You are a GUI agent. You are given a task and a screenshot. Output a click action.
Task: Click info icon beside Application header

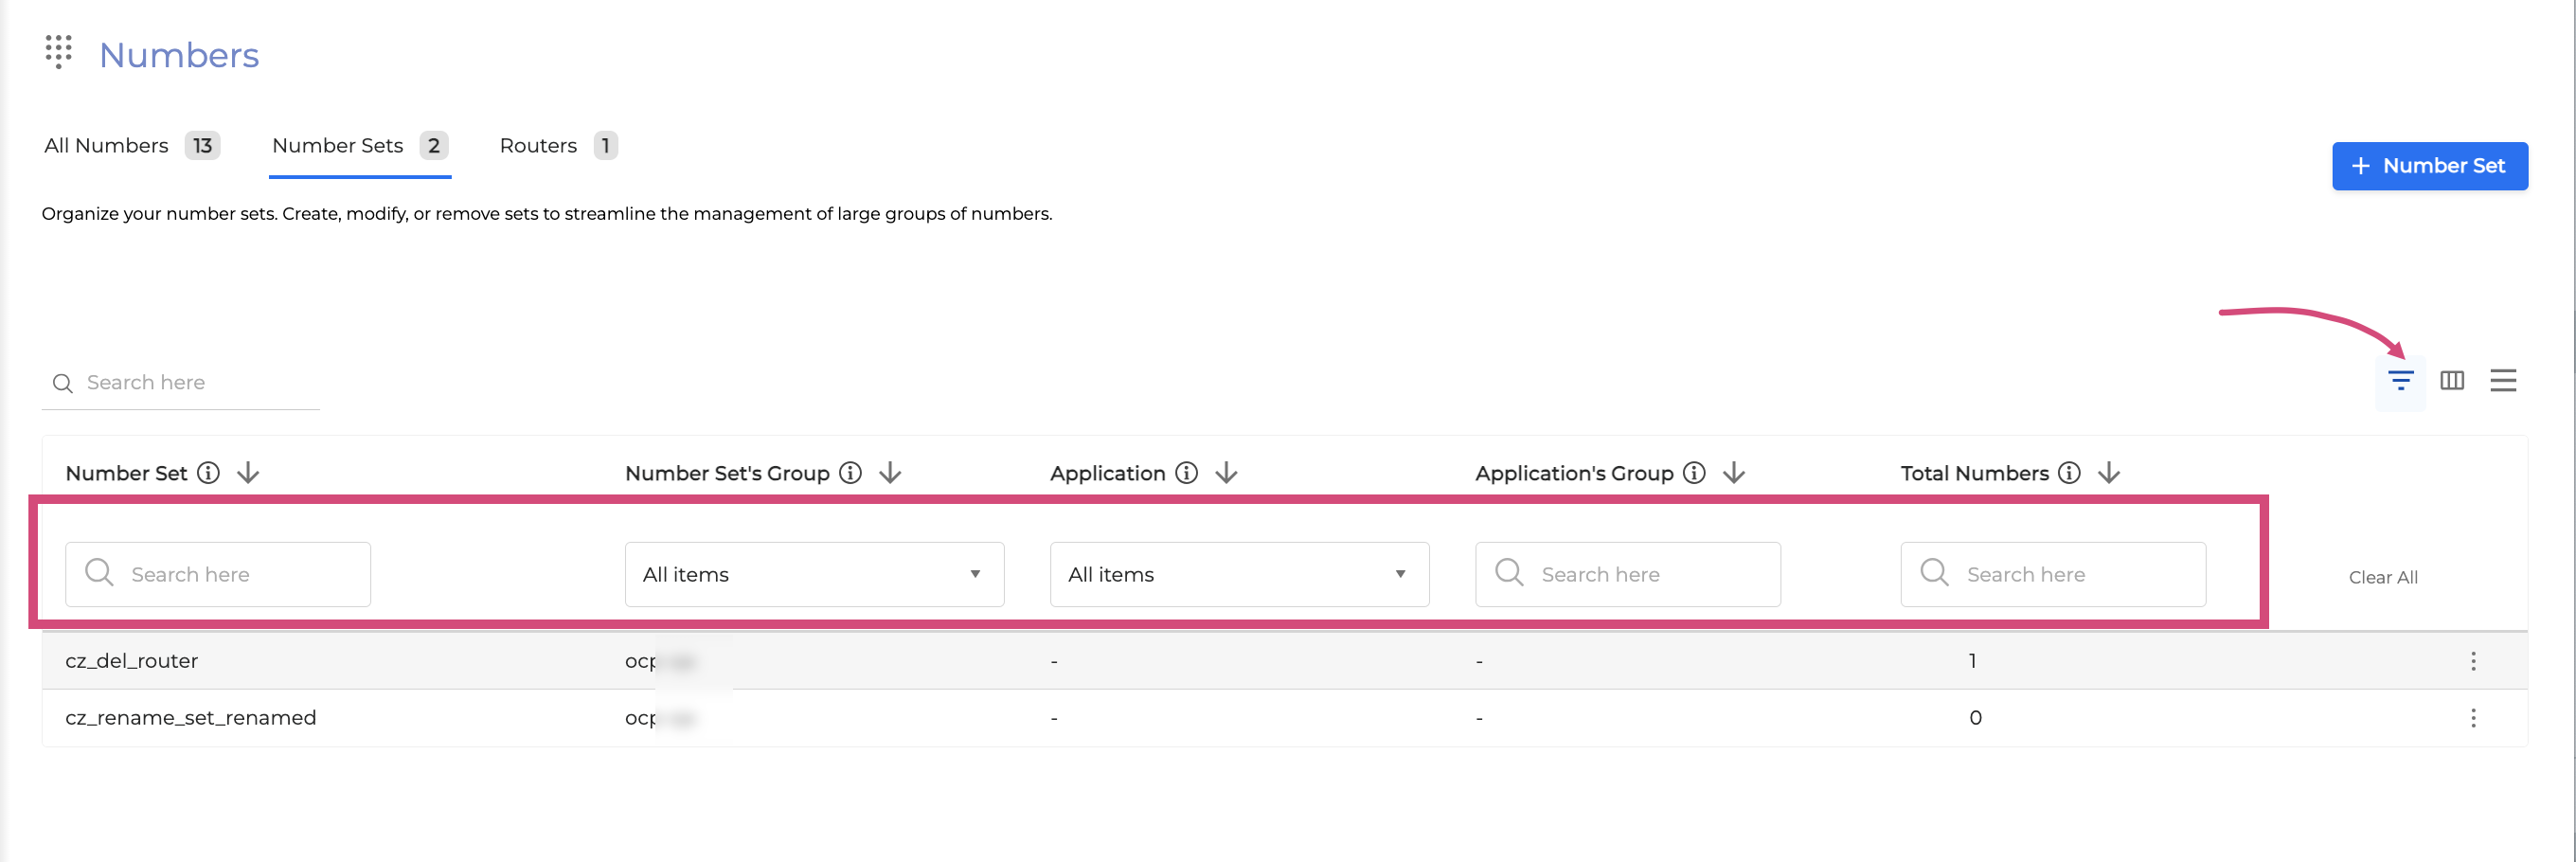(1186, 473)
